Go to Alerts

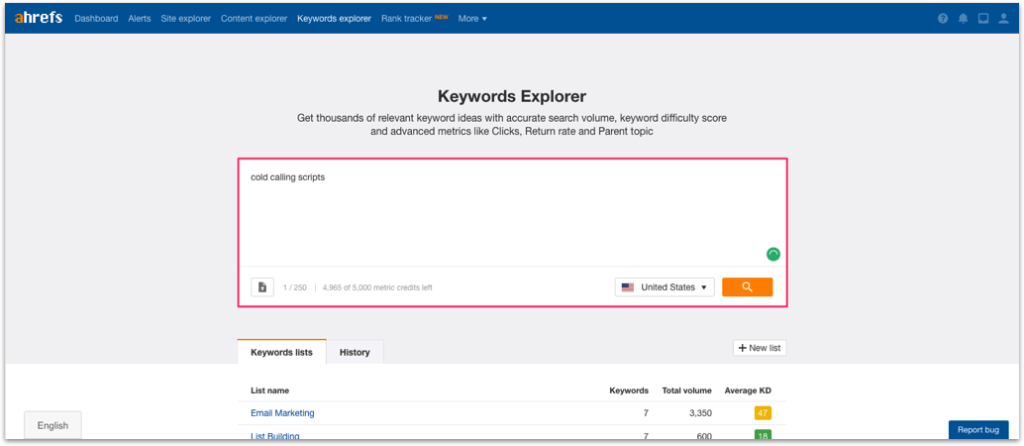point(139,18)
